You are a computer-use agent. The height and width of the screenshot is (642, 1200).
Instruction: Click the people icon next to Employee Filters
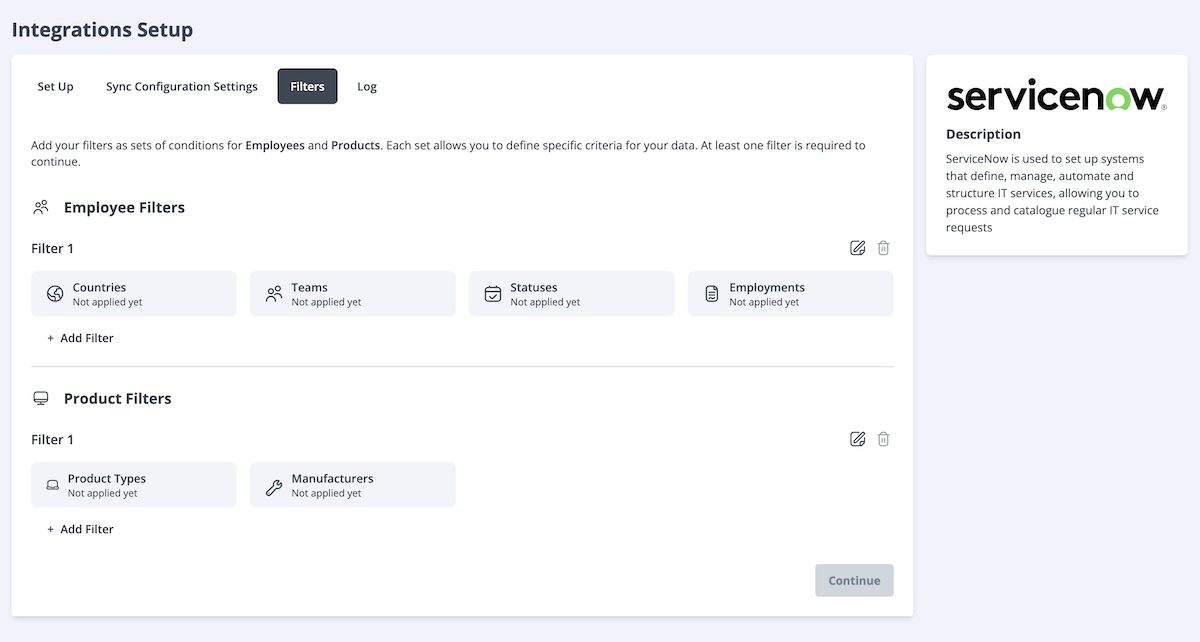pos(40,207)
